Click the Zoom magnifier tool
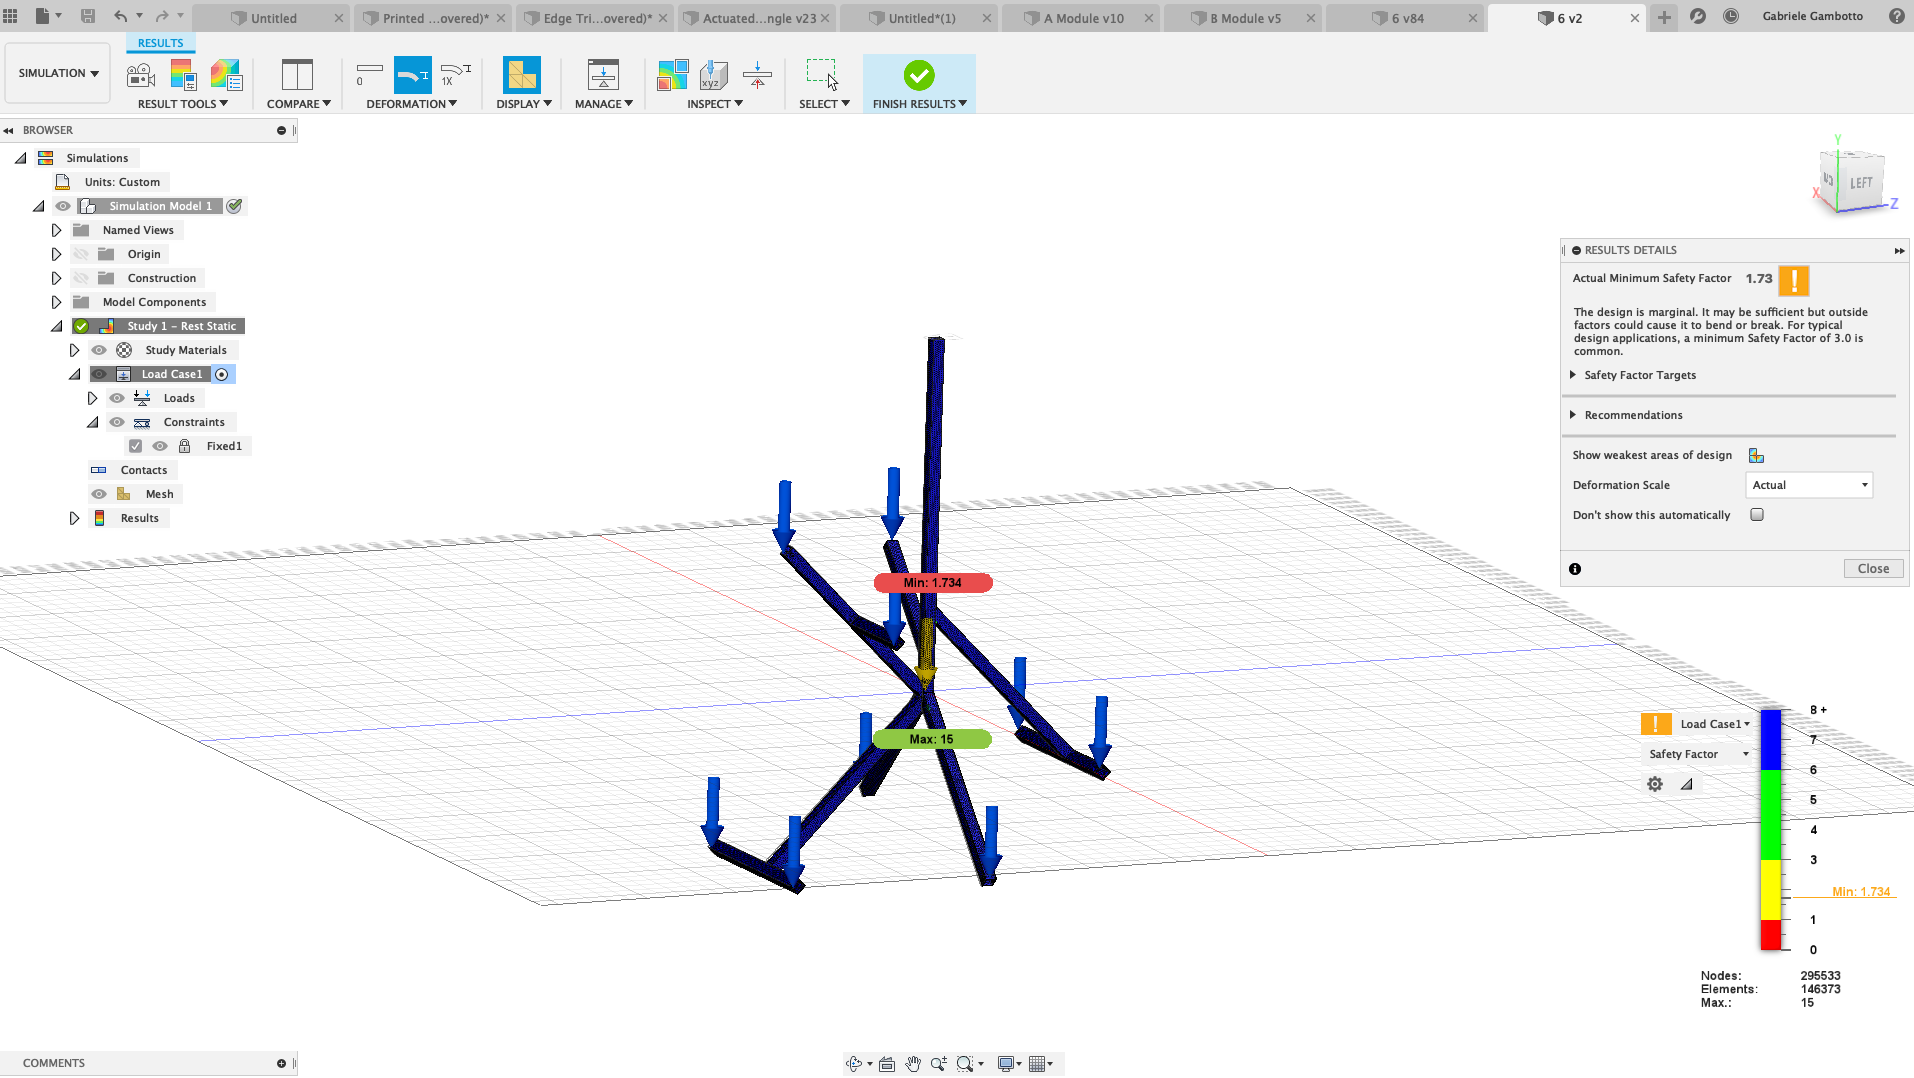 click(x=938, y=1063)
